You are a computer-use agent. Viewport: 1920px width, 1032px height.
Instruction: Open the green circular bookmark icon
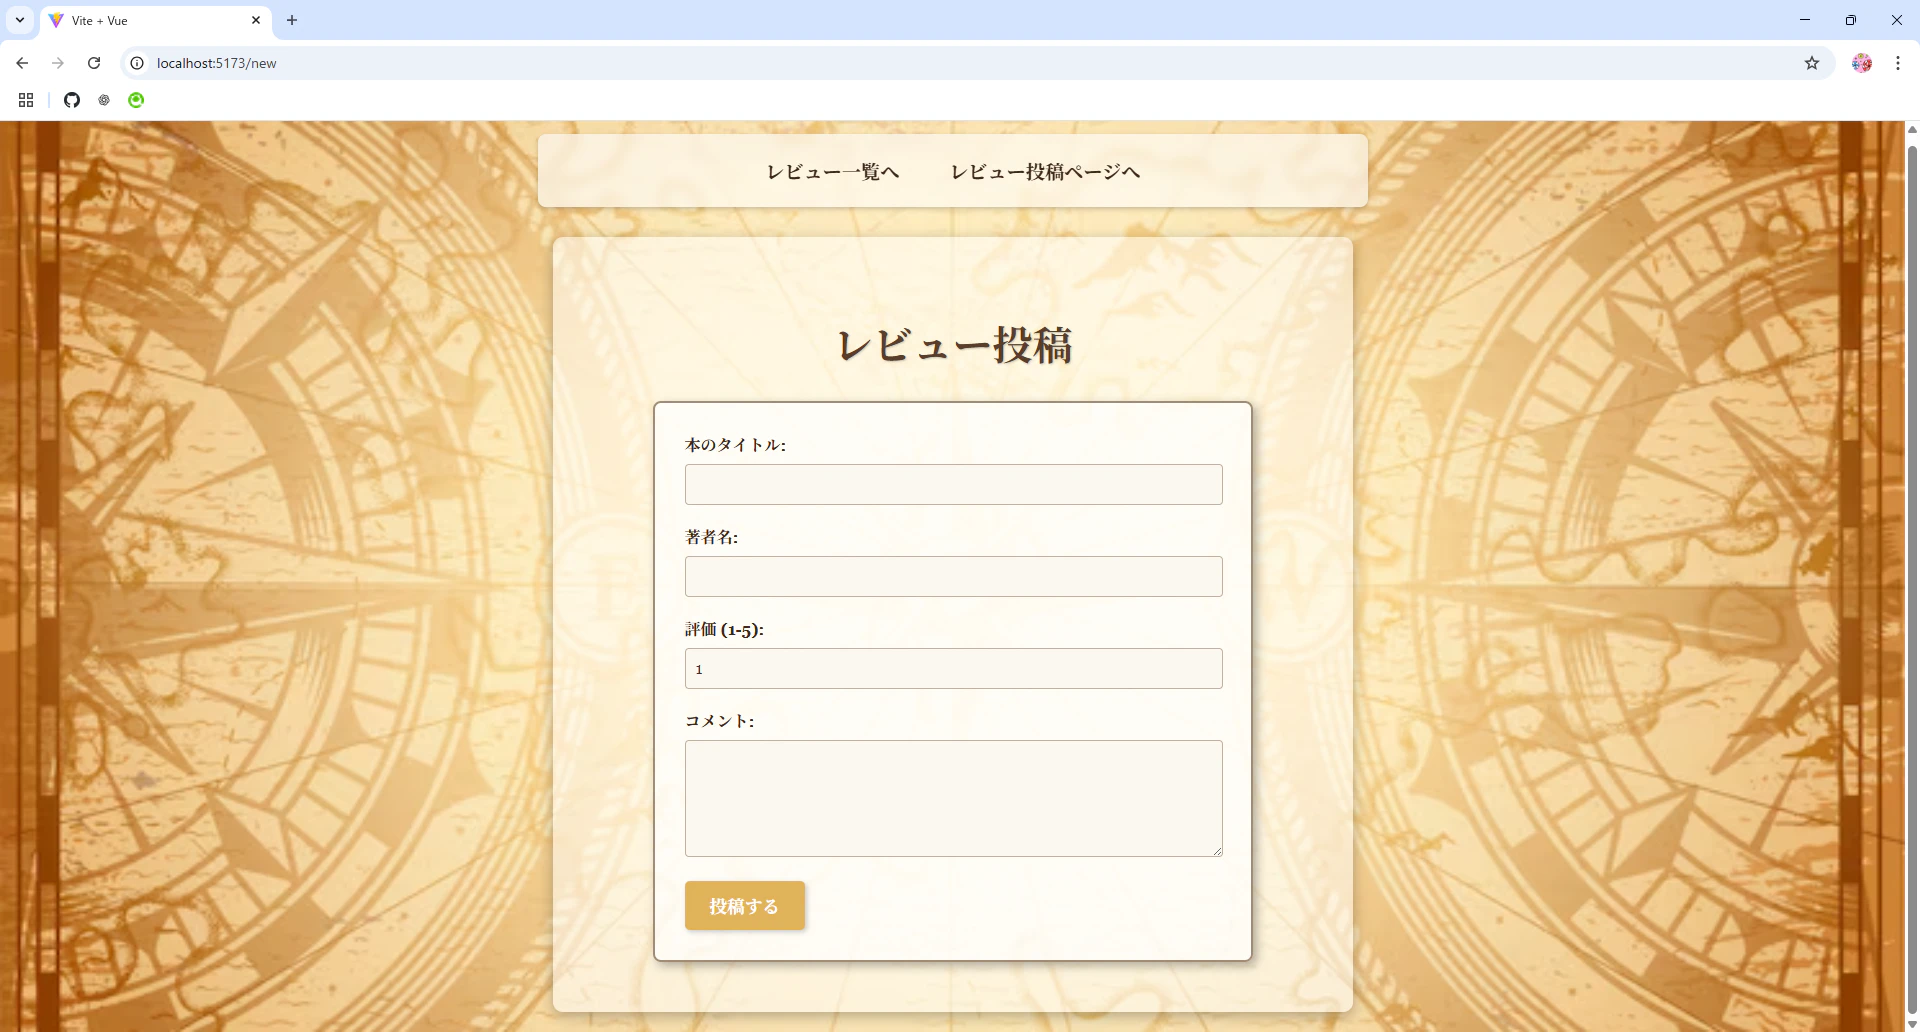pos(136,100)
